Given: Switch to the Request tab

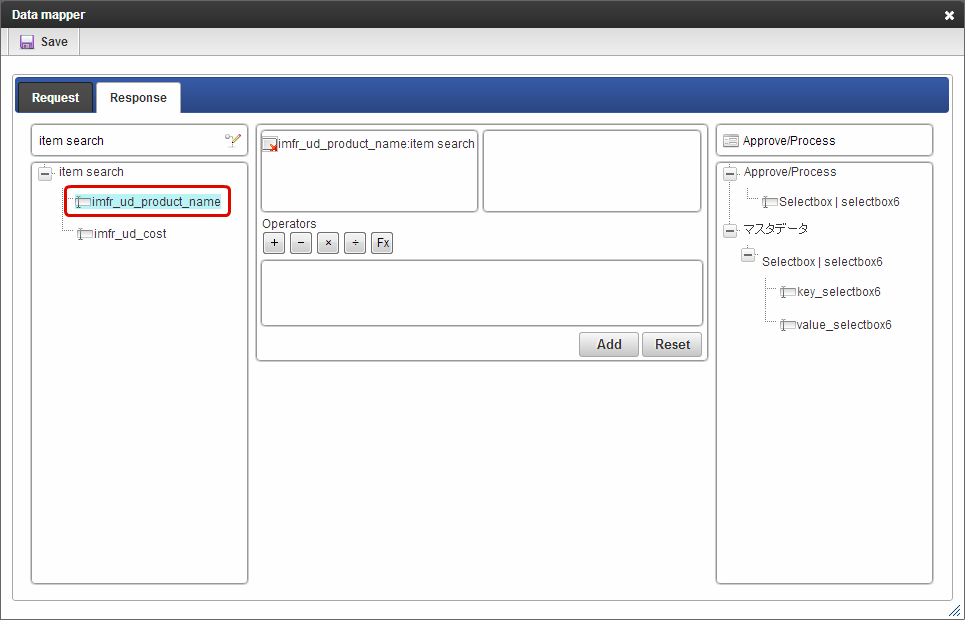Looking at the screenshot, I should pos(55,98).
